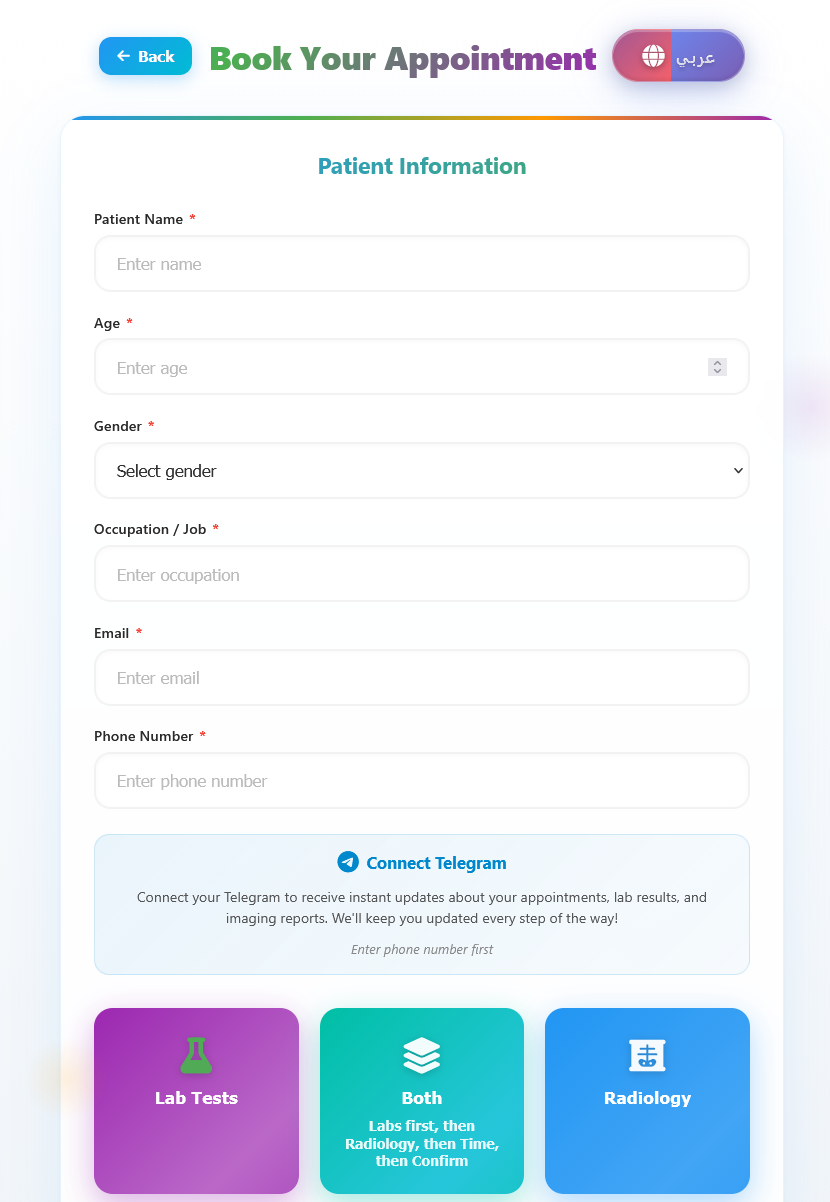The width and height of the screenshot is (830, 1202).
Task: Focus the Phone Number field
Action: pos(421,781)
